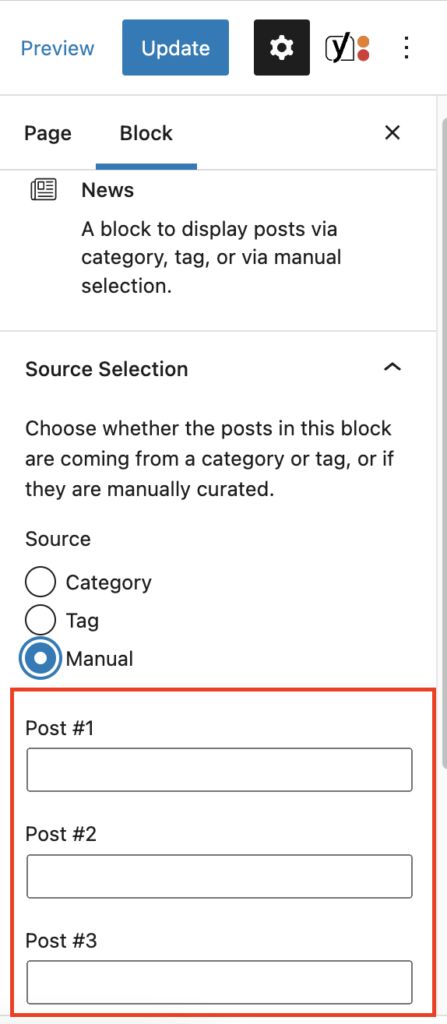Click the News block newspaper icon
This screenshot has height=1024, width=447.
click(44, 190)
